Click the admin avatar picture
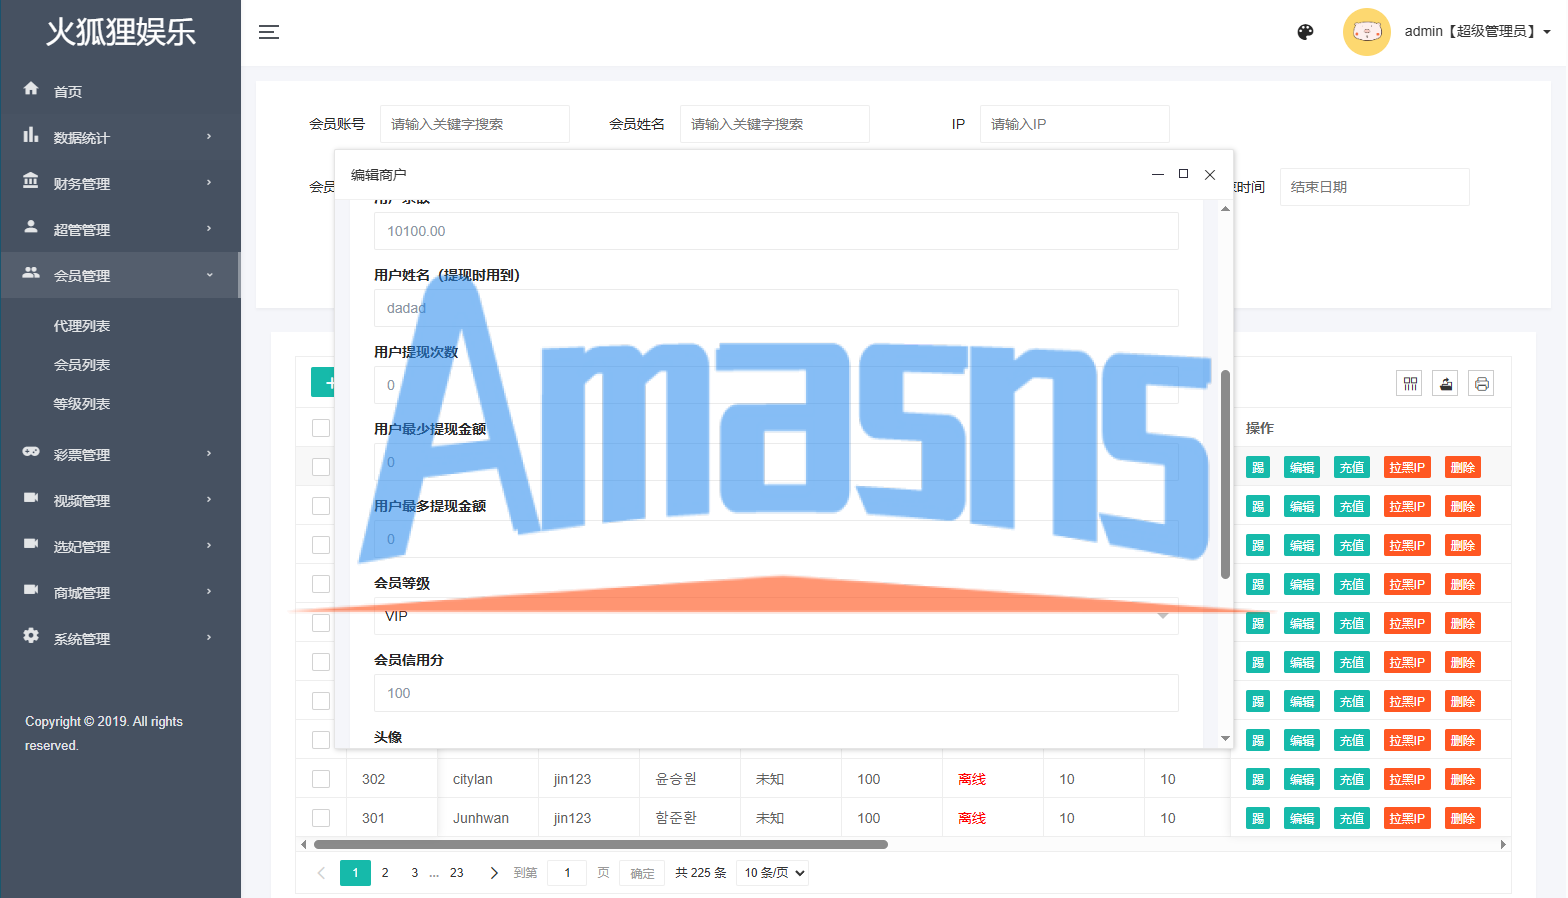The width and height of the screenshot is (1568, 898). pos(1366,32)
